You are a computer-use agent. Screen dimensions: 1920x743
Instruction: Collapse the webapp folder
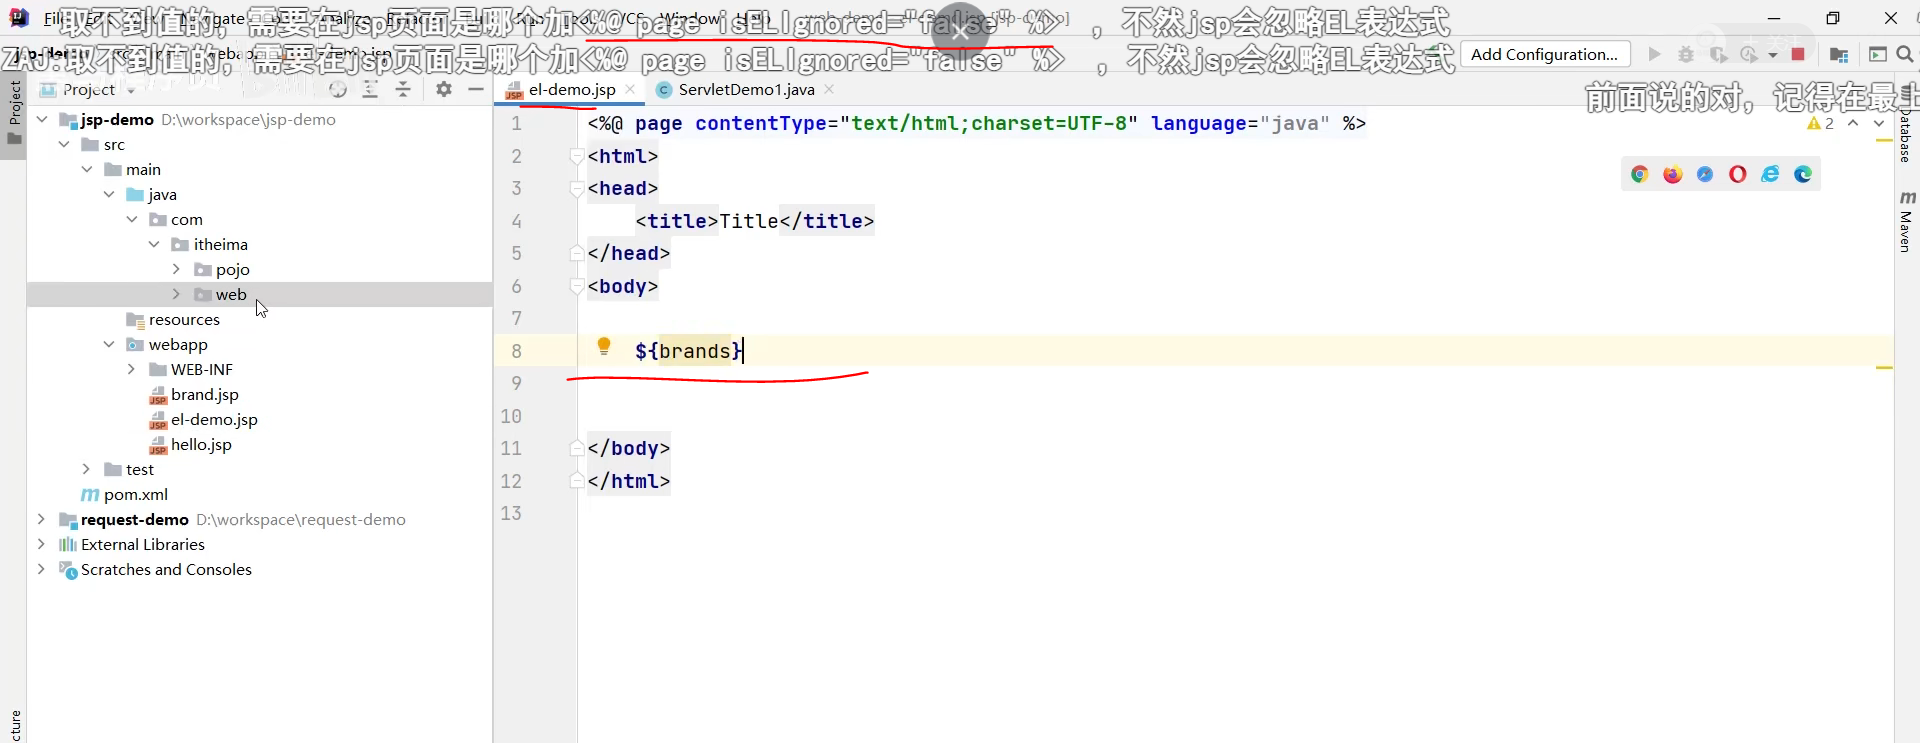109,344
